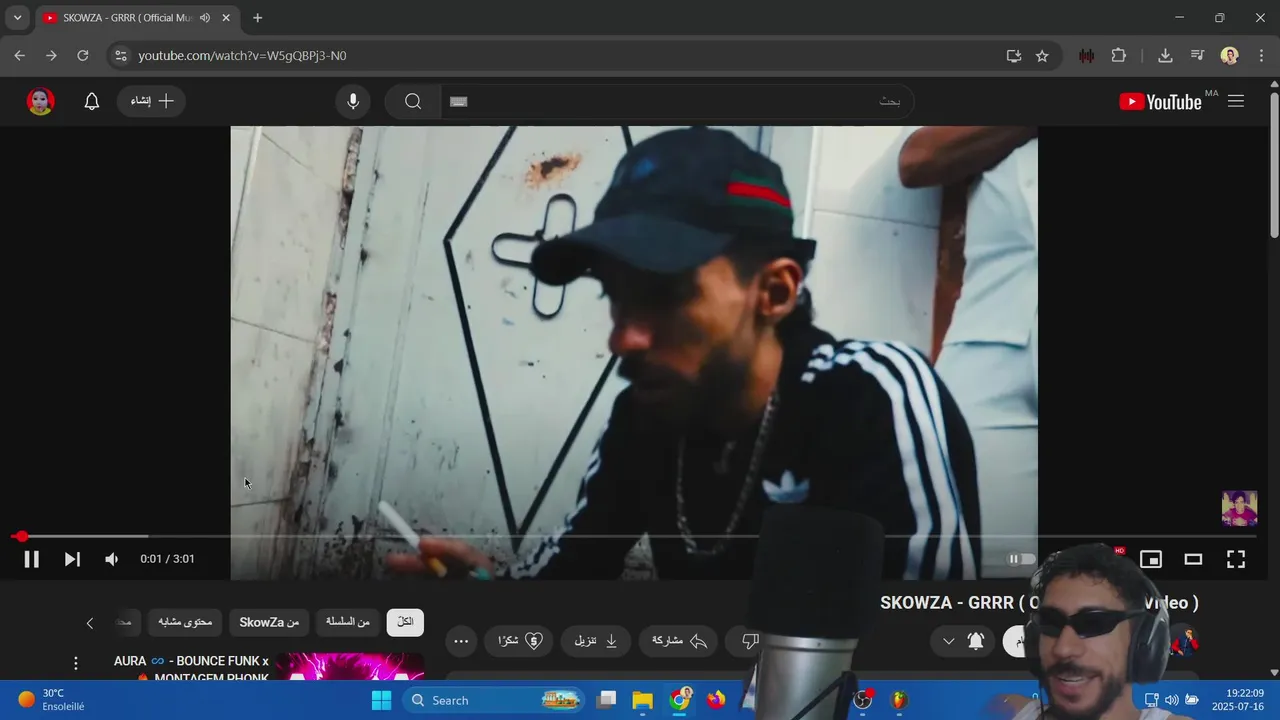
Task: Show Chrome downloads
Action: [1165, 56]
